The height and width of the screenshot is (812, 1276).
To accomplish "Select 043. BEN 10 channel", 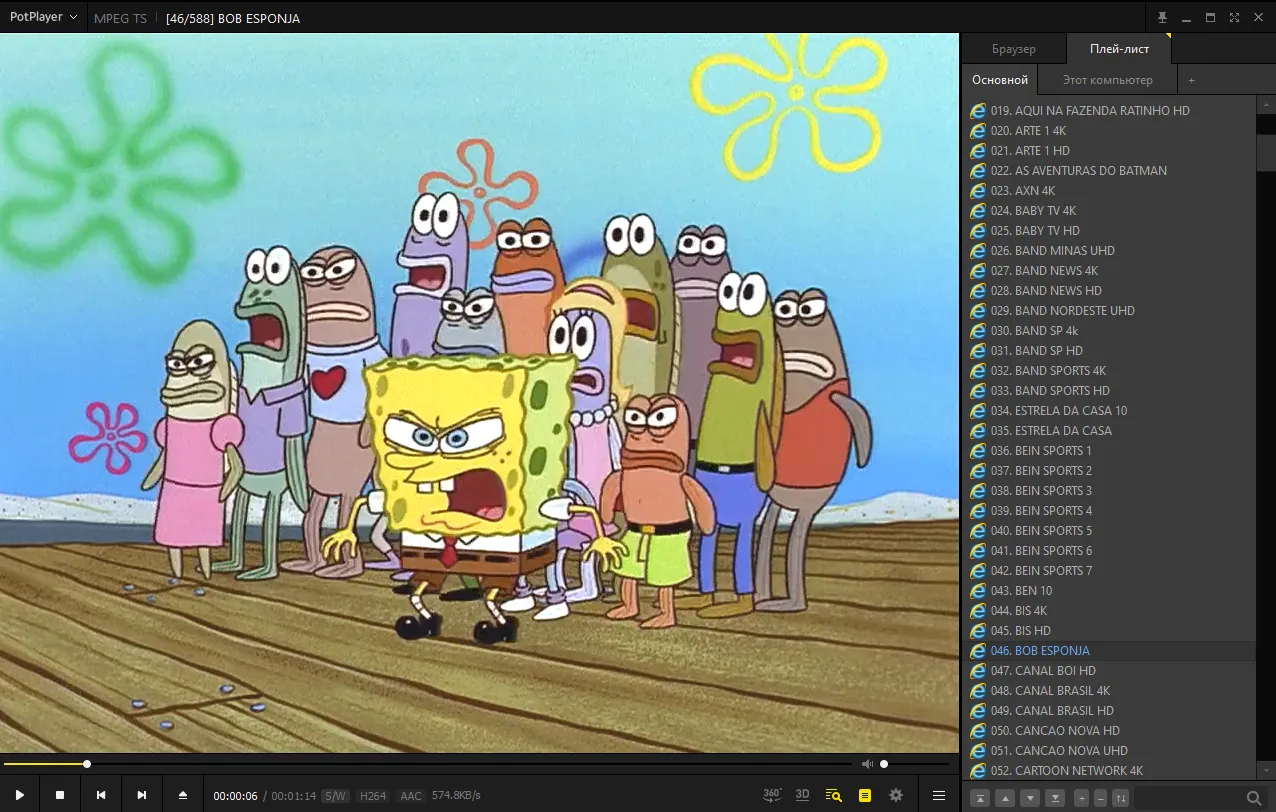I will [1108, 591].
